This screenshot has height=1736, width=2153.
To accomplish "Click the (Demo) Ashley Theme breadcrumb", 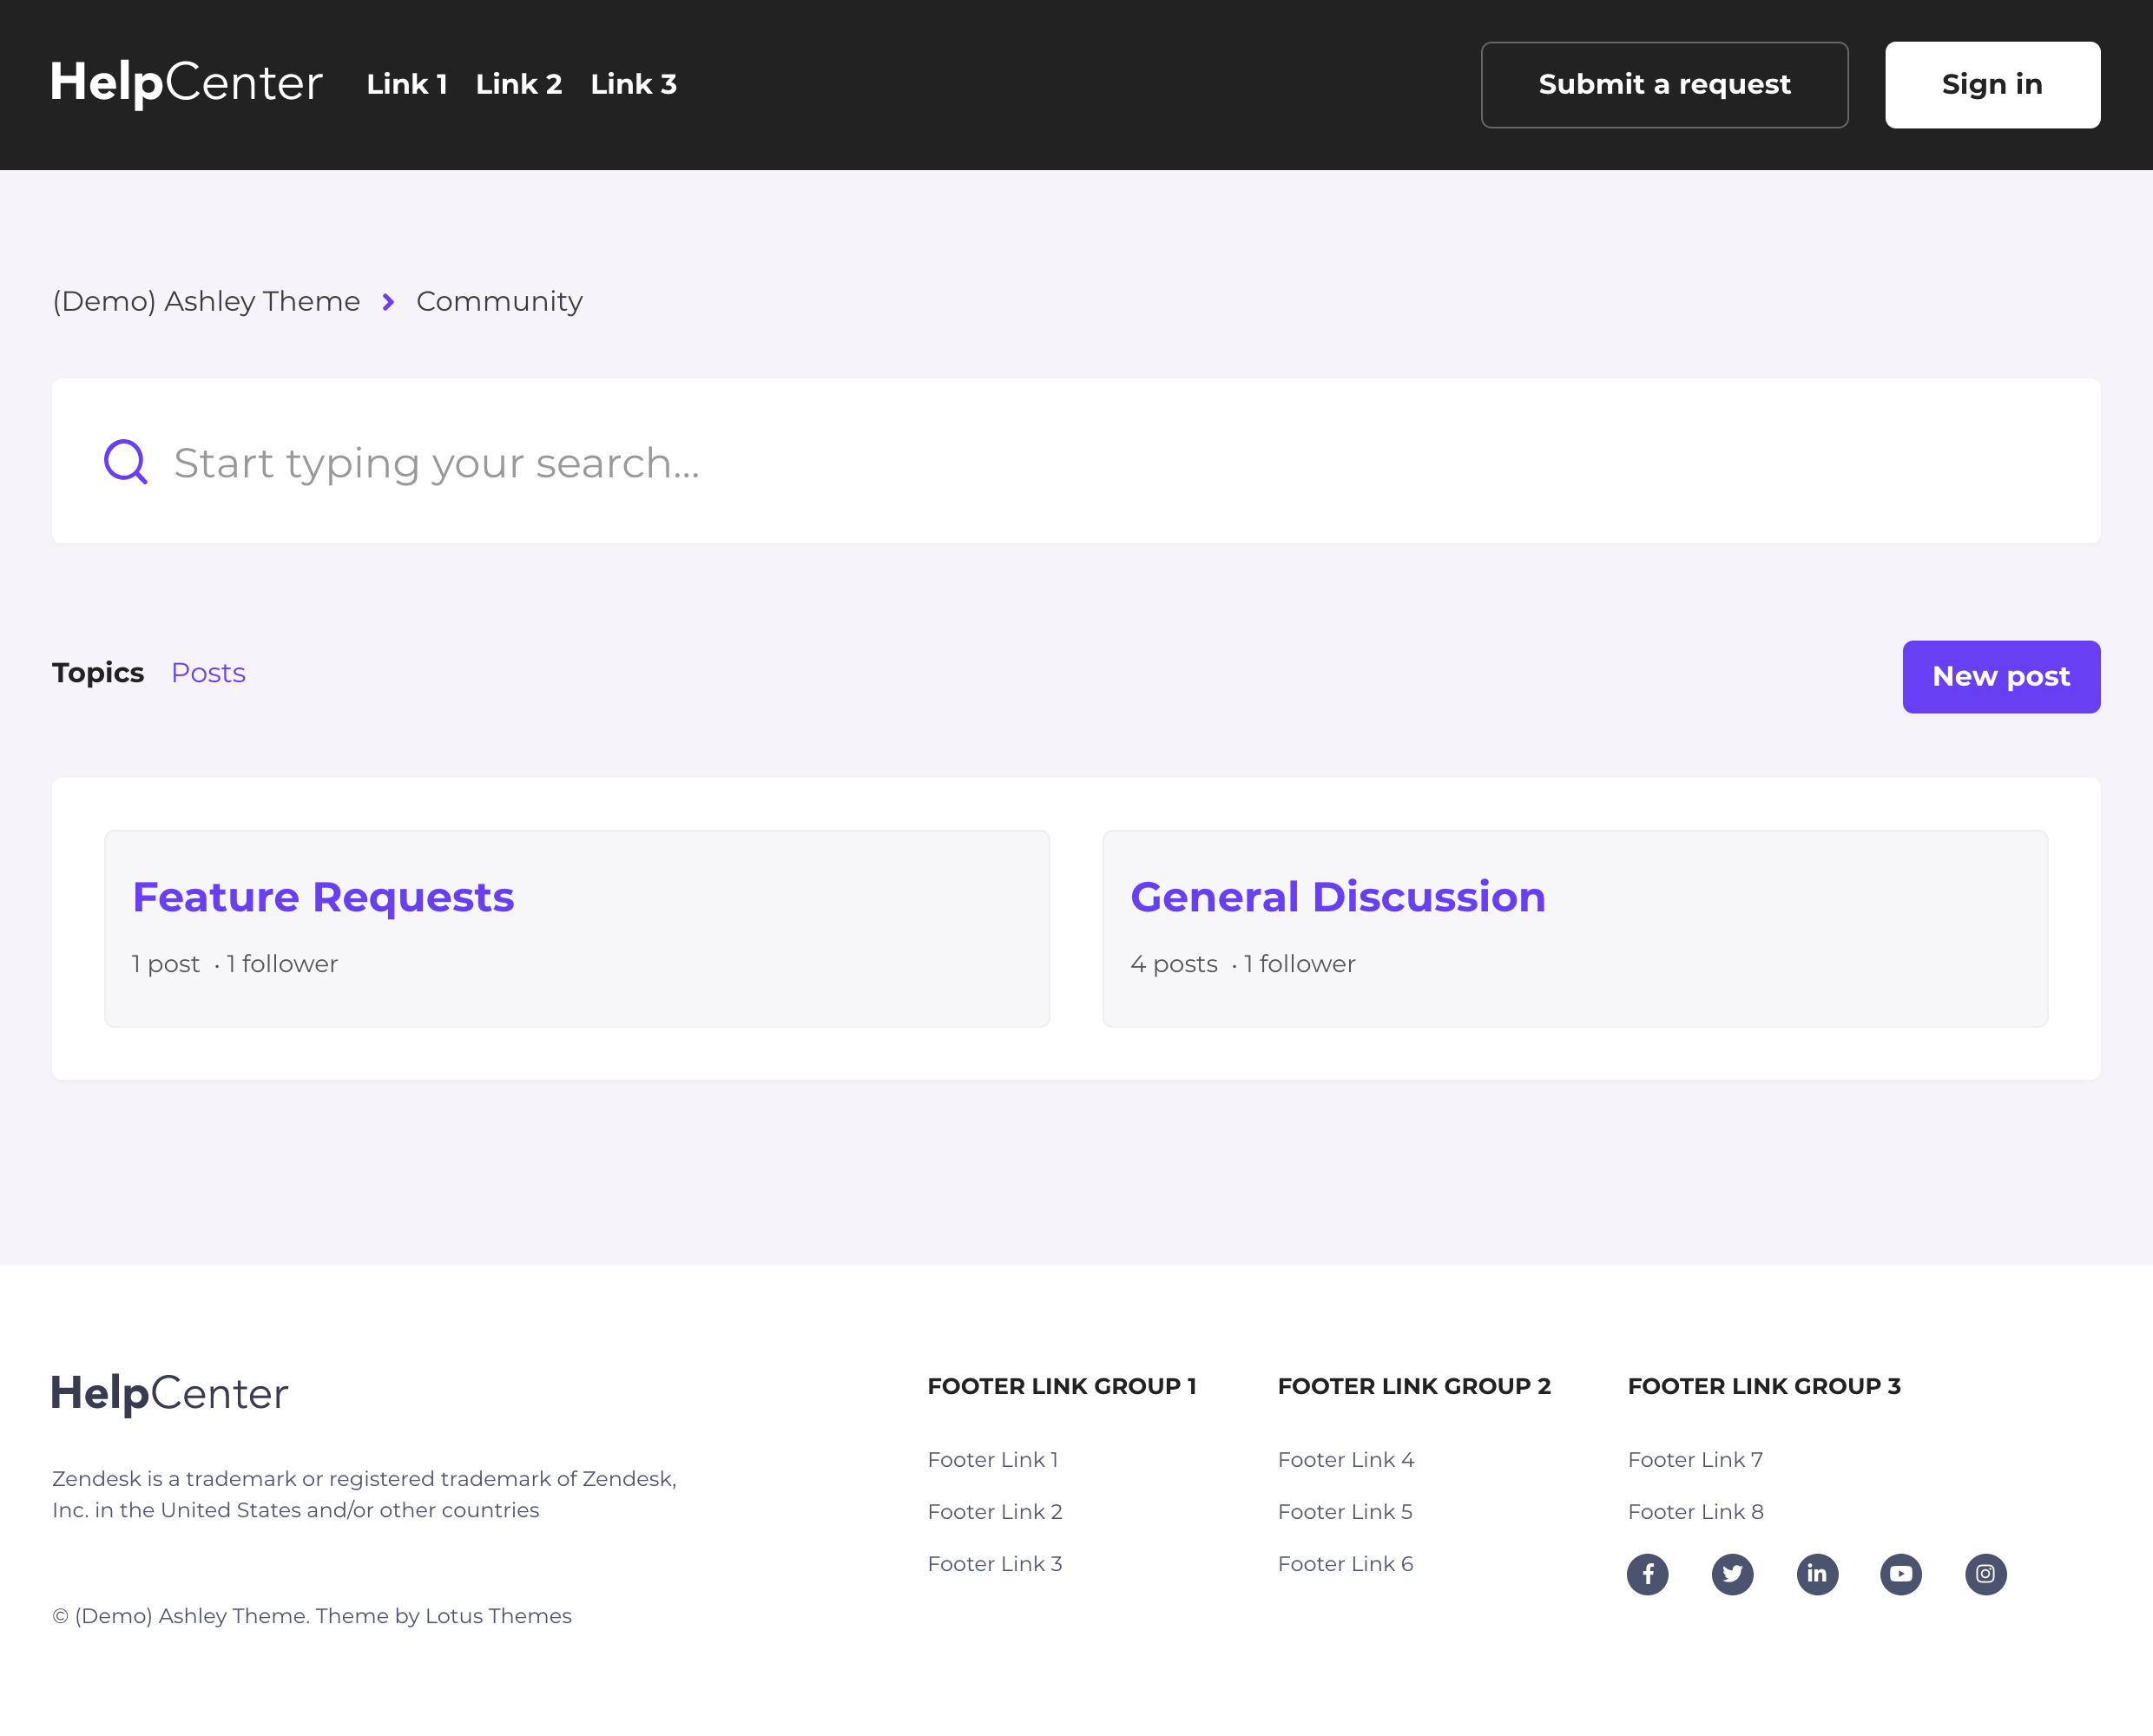I will [206, 301].
